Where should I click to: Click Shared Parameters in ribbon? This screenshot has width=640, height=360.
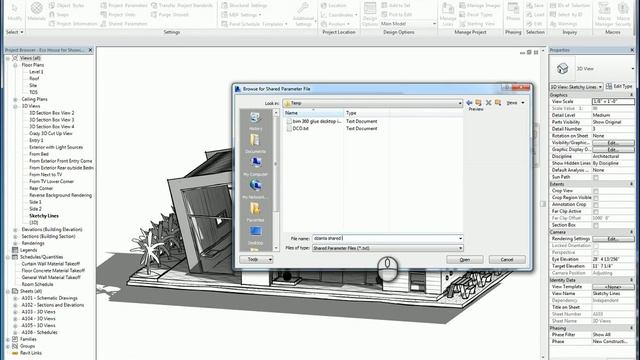[x=124, y=24]
